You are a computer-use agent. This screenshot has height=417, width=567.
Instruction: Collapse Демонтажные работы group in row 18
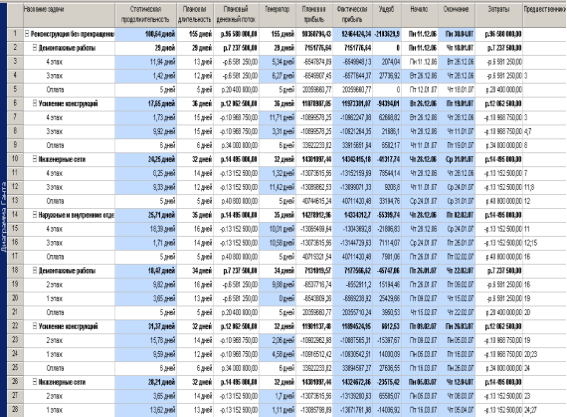pyautogui.click(x=35, y=271)
